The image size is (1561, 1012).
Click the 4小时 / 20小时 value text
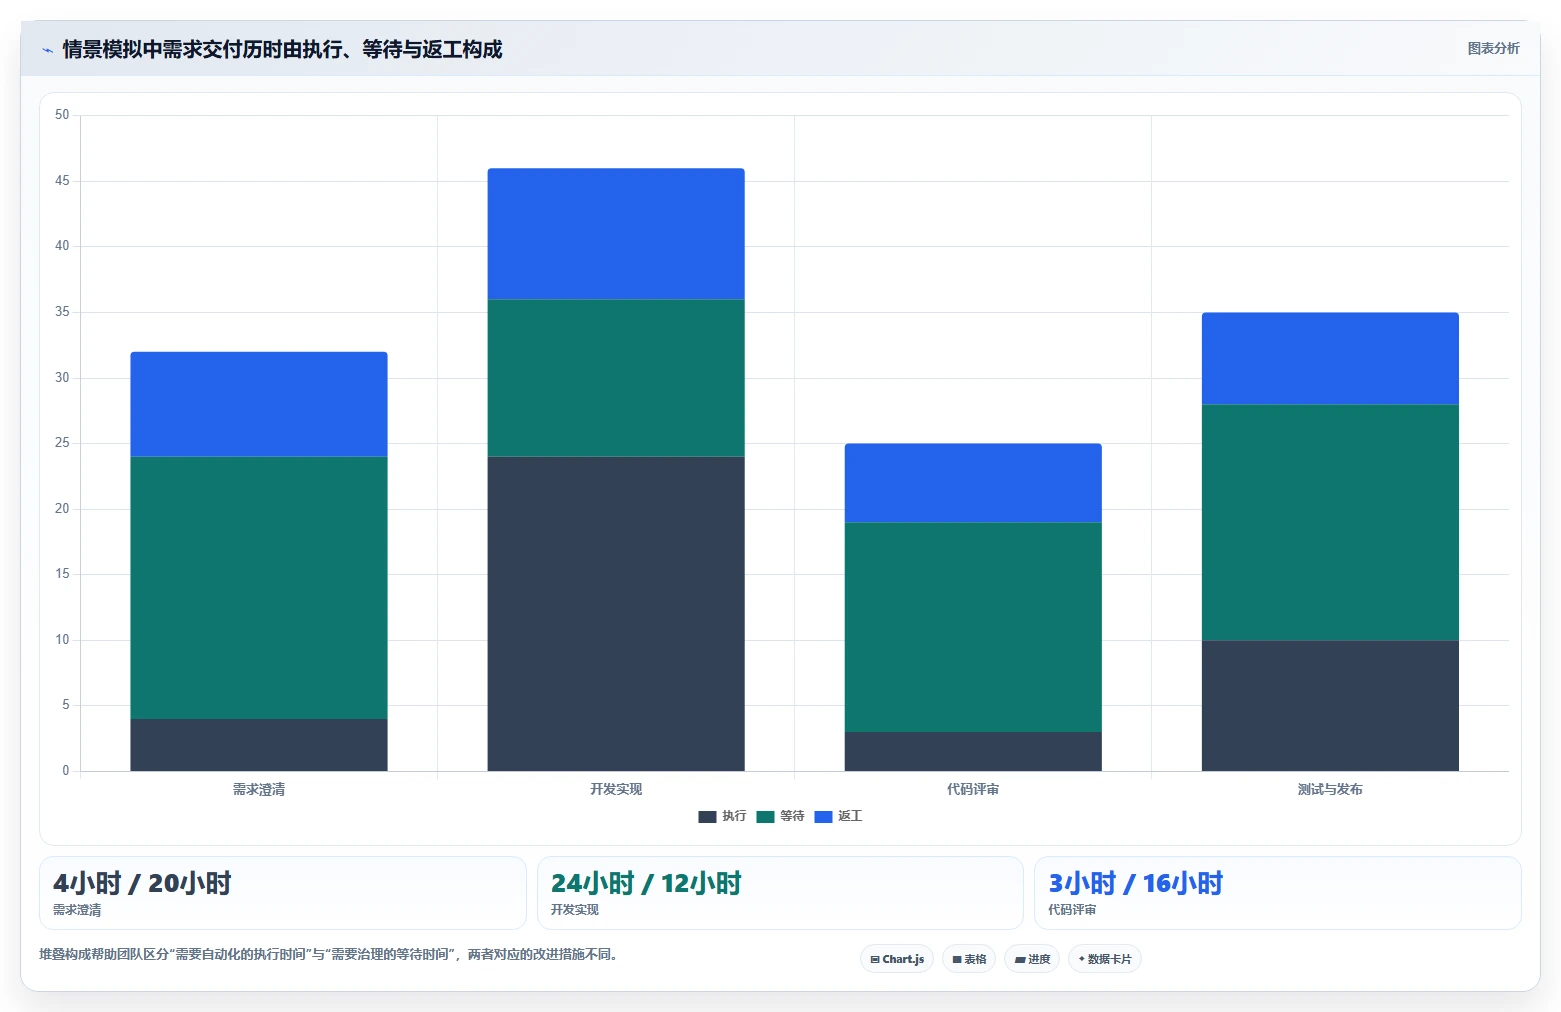pos(142,883)
